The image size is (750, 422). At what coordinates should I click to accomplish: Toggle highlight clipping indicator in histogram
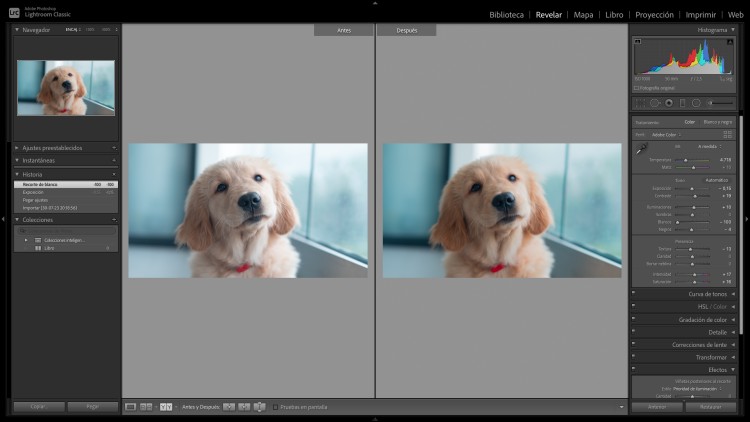click(730, 42)
